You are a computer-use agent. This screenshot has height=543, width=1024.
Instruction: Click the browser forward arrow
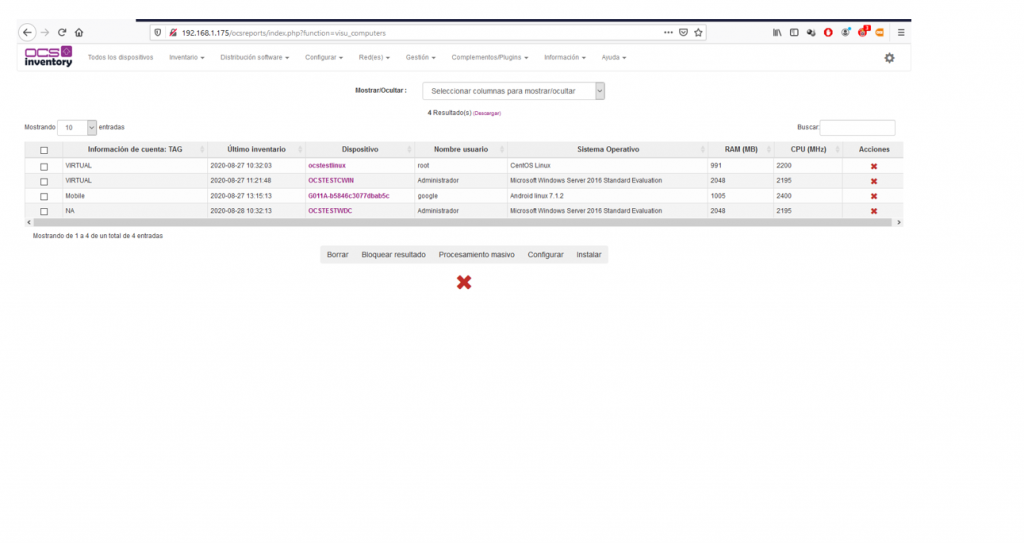click(x=45, y=33)
